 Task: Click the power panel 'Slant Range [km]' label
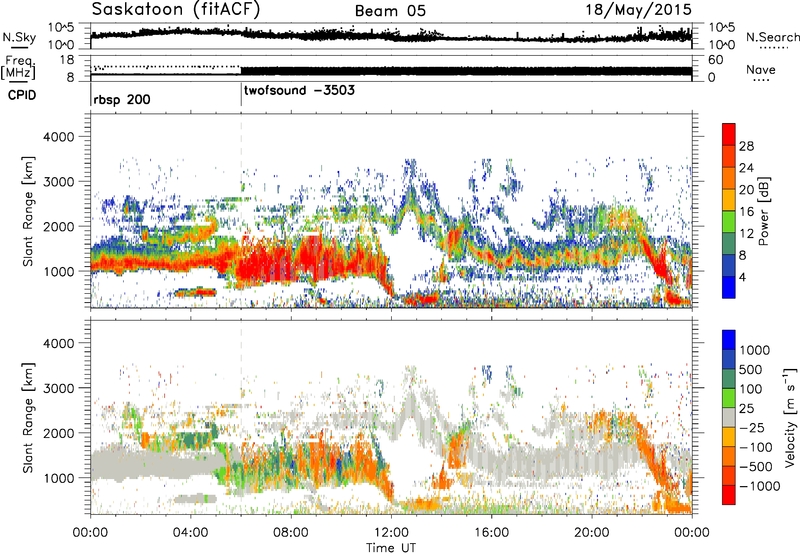(28, 211)
